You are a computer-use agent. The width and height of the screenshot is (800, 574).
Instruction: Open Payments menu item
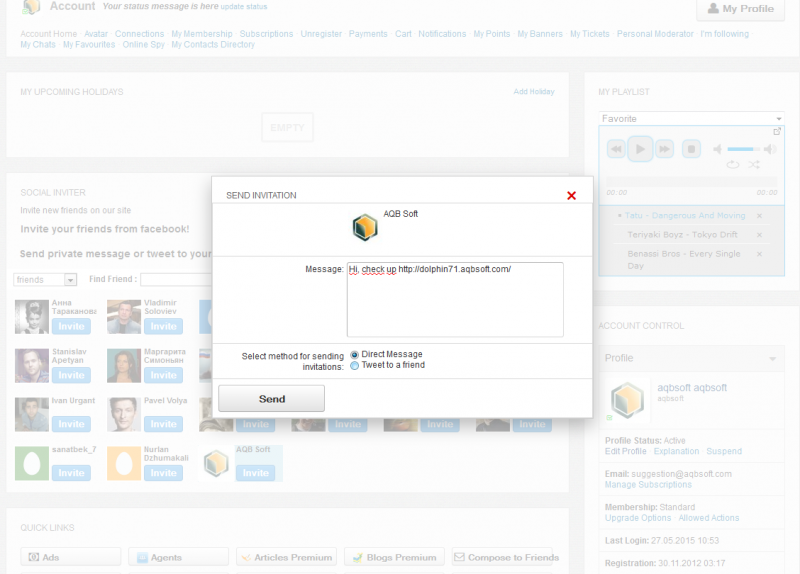coord(368,34)
